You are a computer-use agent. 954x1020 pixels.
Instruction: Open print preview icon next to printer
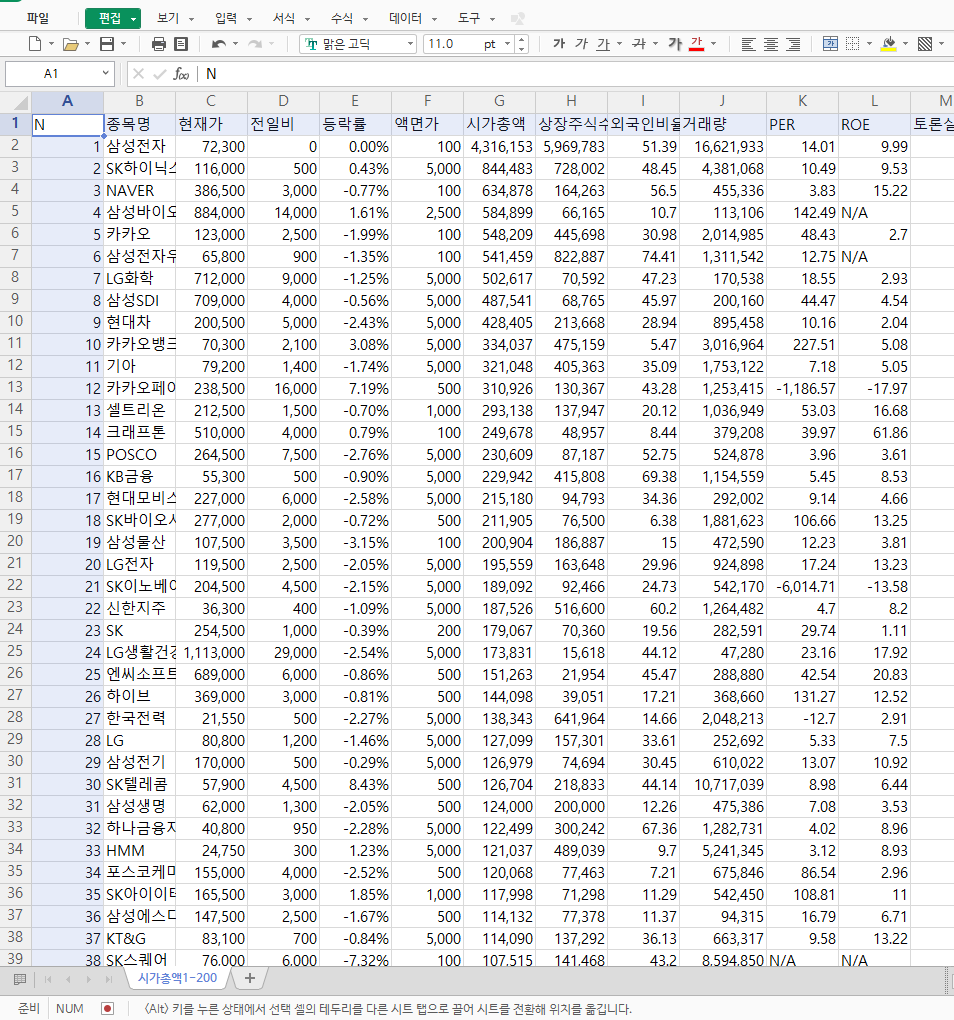[181, 44]
